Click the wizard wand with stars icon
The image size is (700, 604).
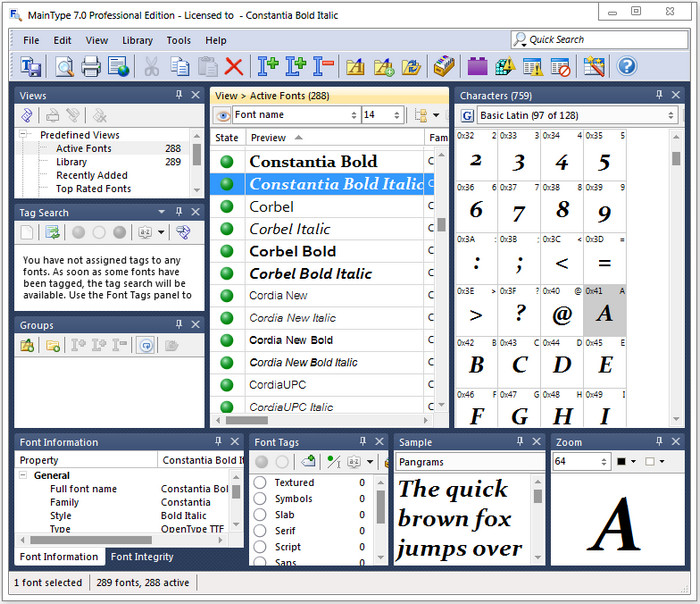click(x=594, y=67)
